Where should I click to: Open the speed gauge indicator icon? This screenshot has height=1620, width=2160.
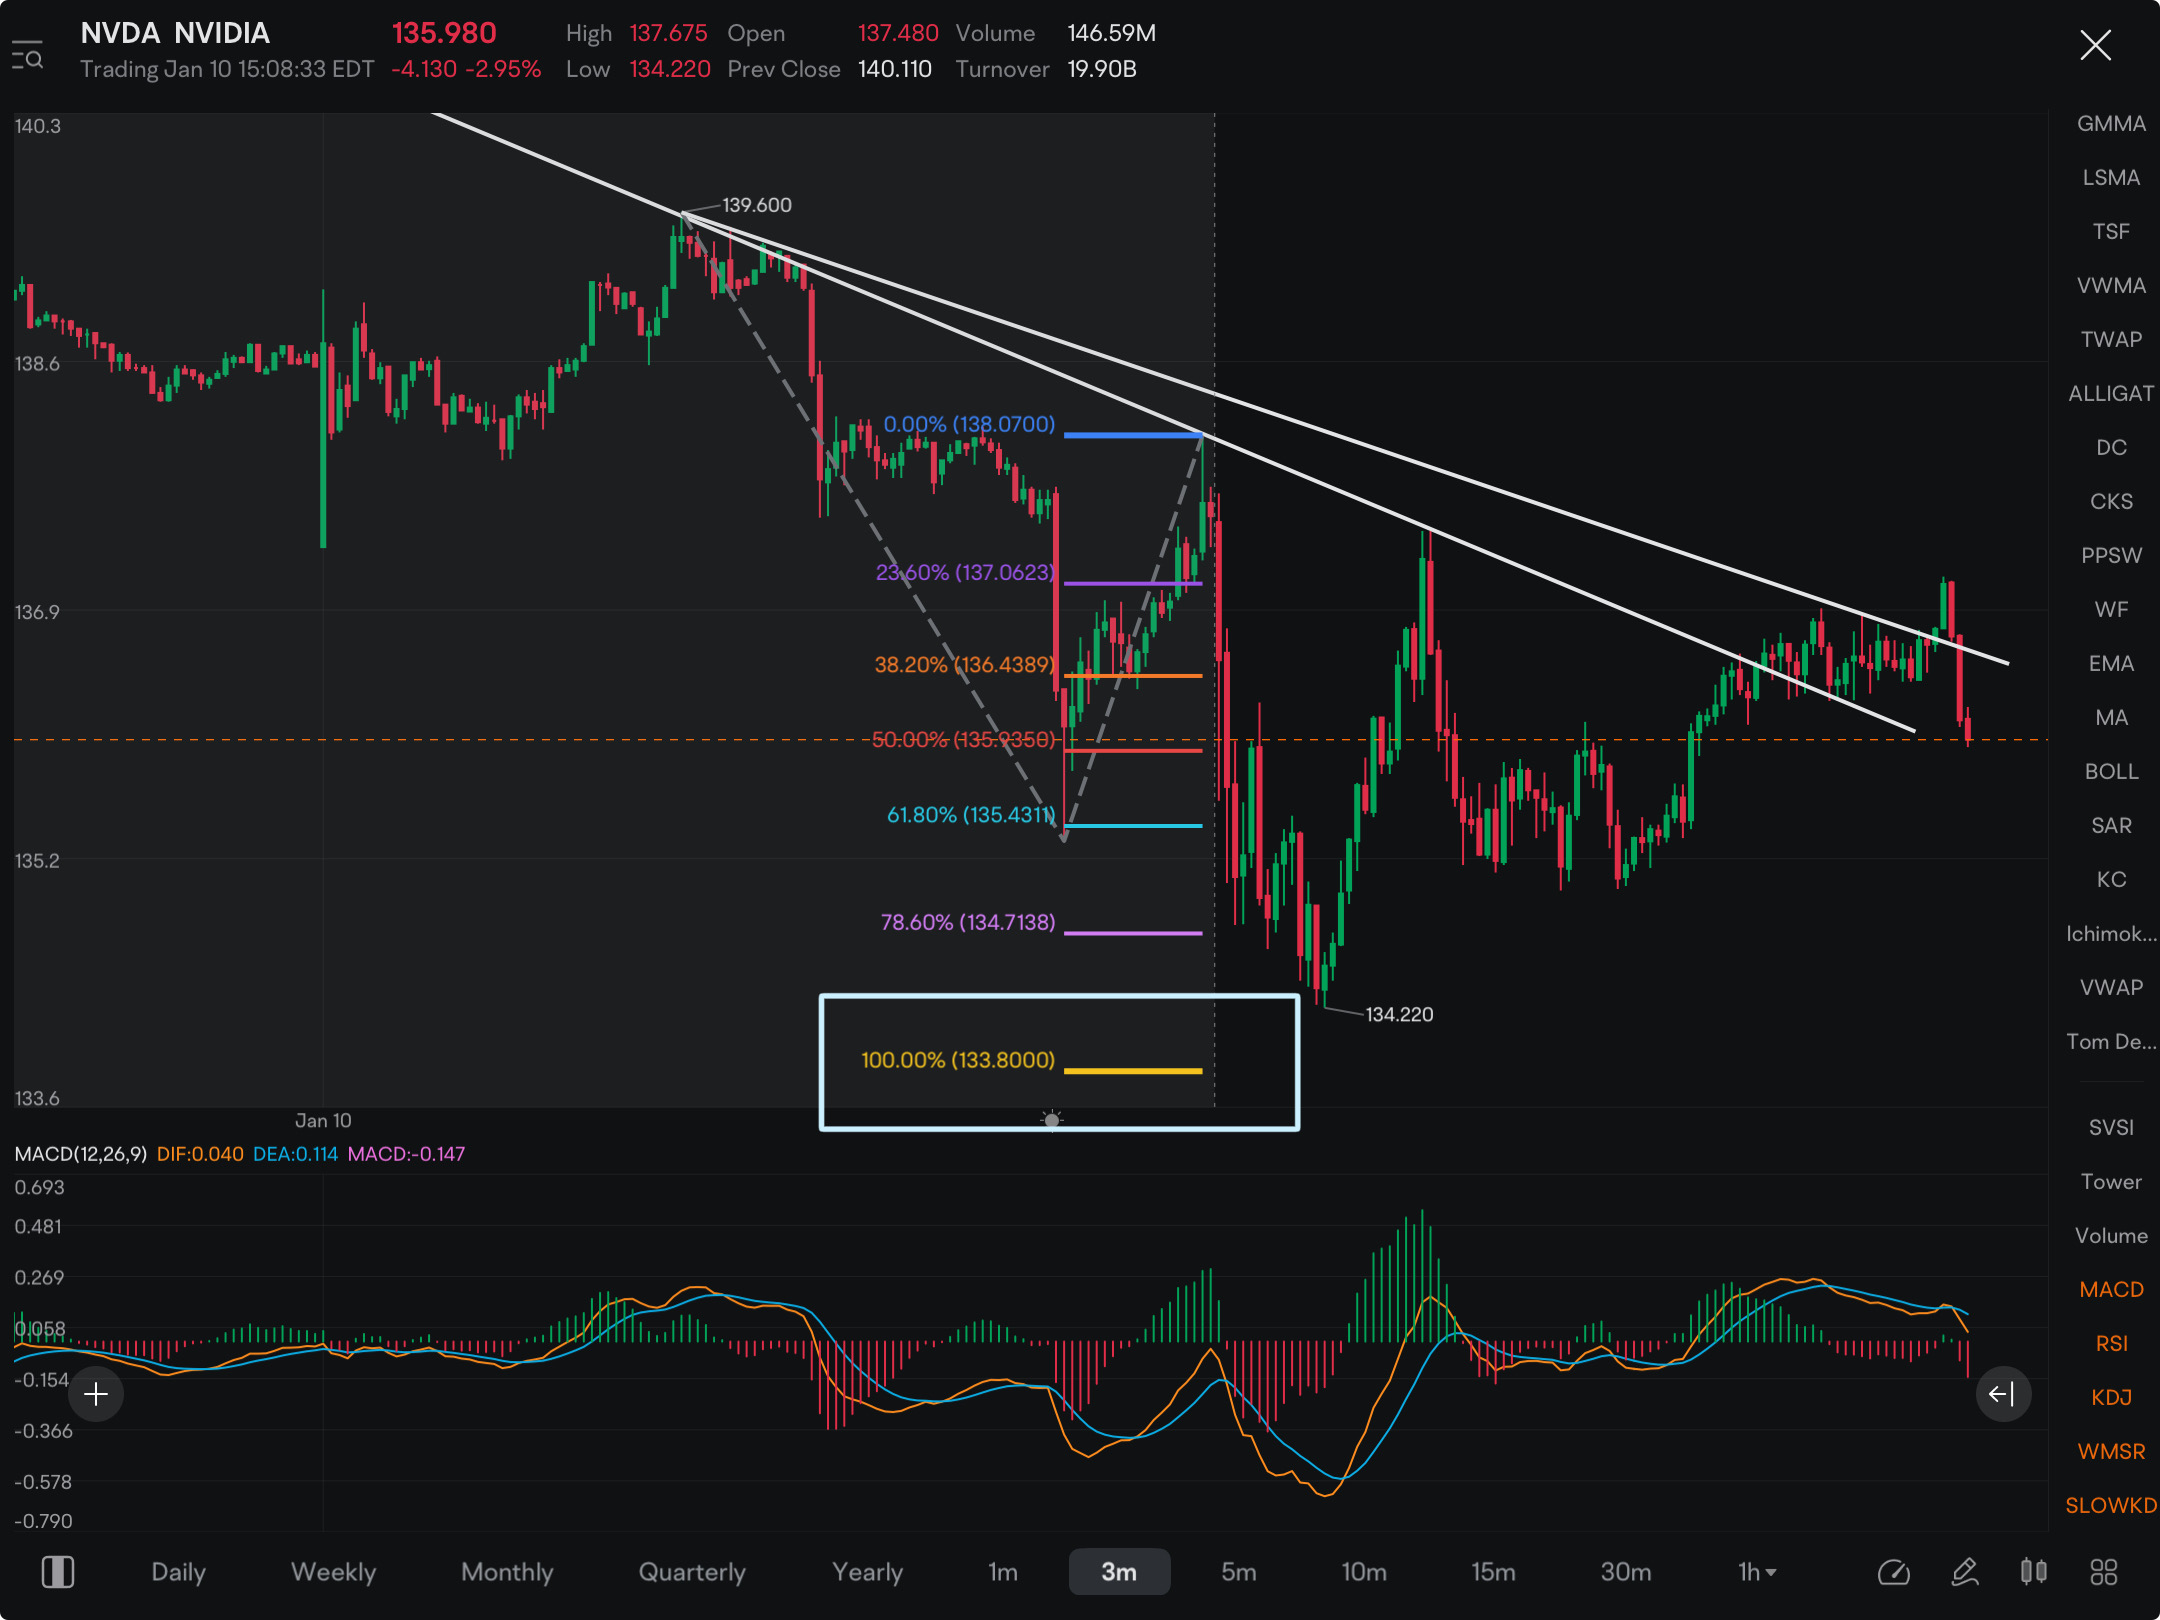click(1893, 1572)
